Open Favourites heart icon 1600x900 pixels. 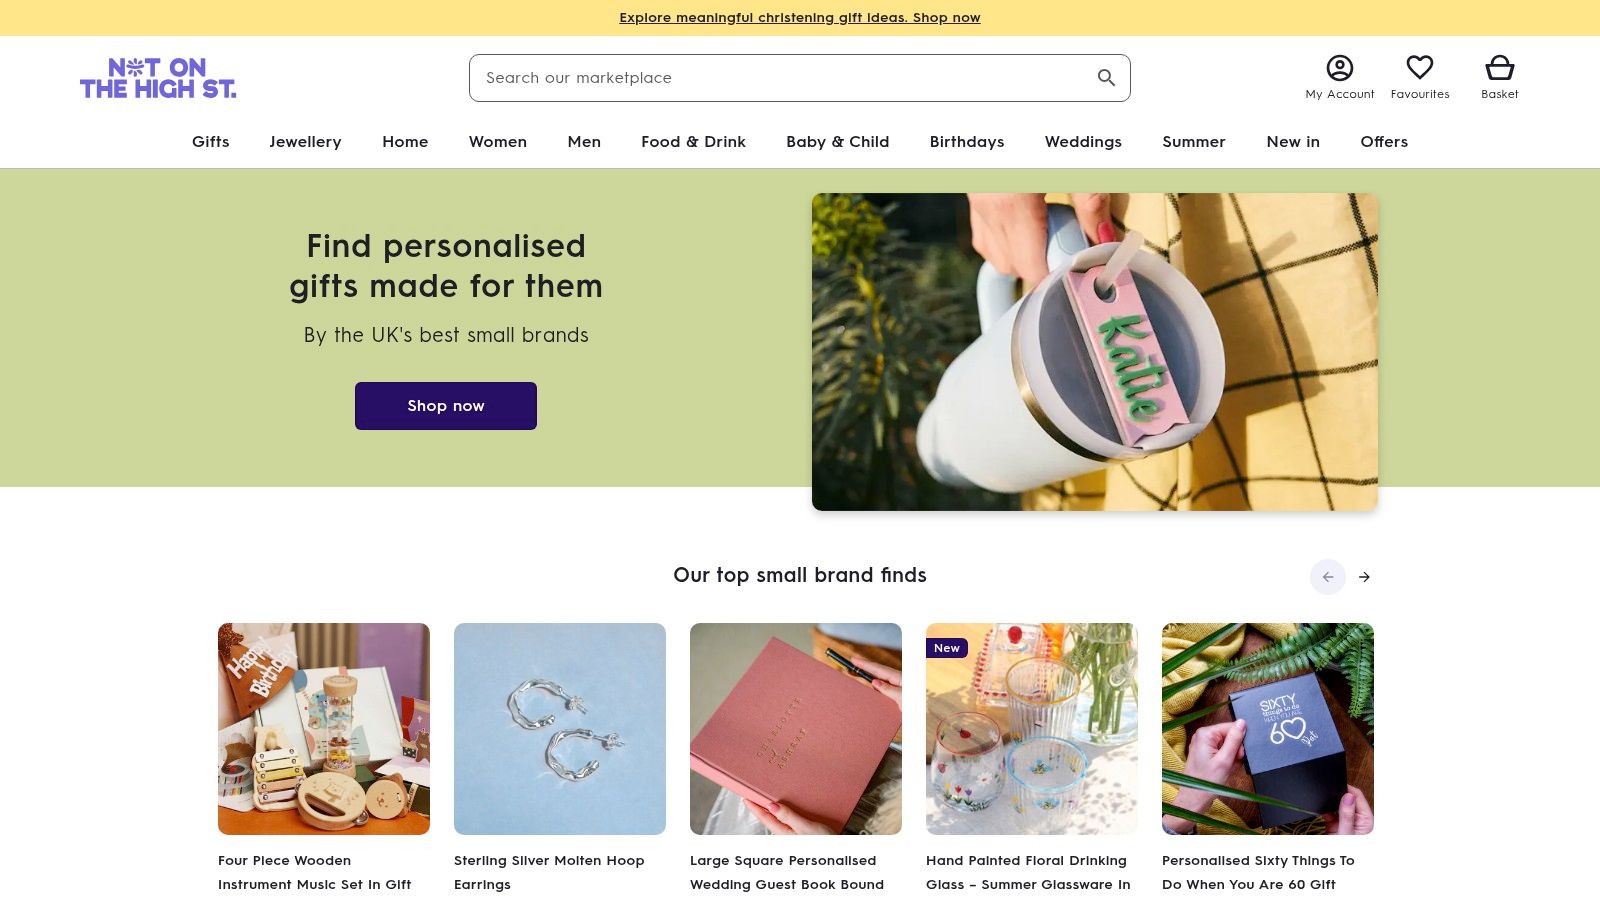pos(1419,68)
